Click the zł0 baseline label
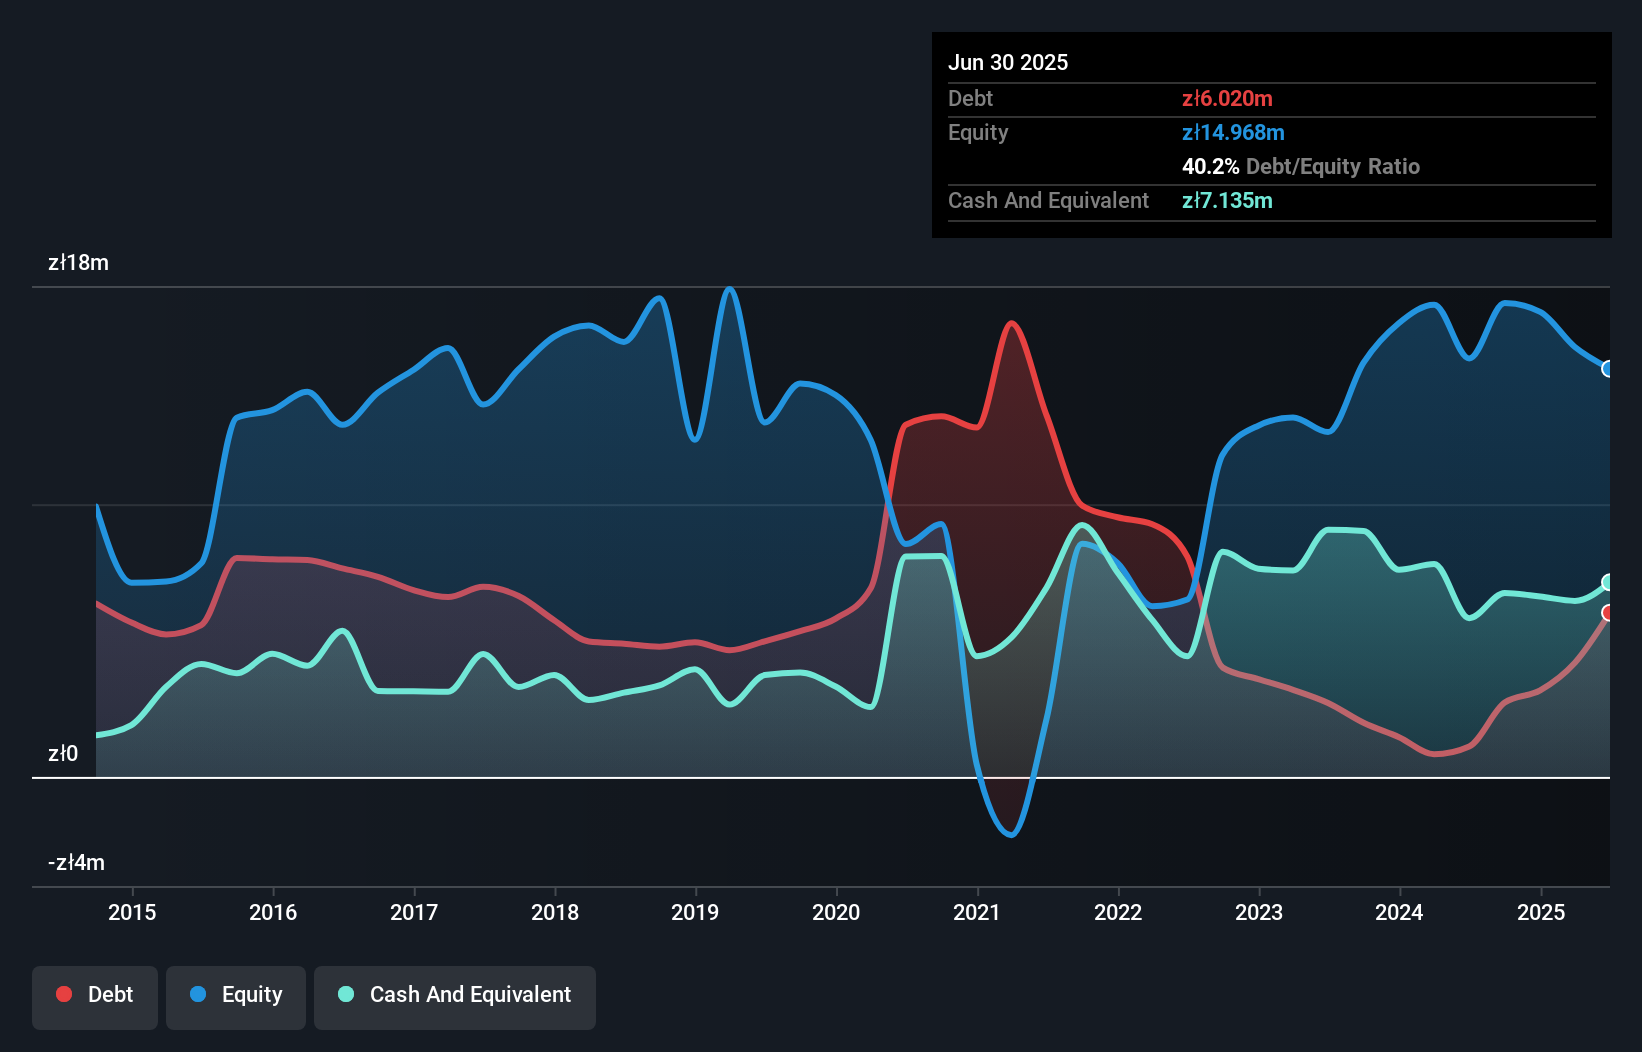This screenshot has width=1642, height=1052. coord(63,753)
